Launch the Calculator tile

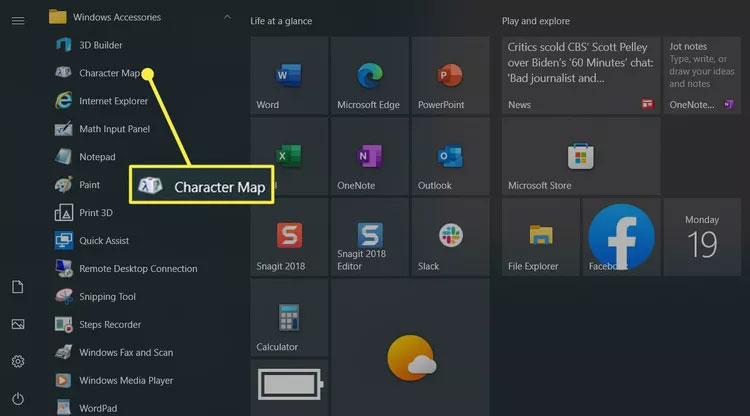pos(289,318)
